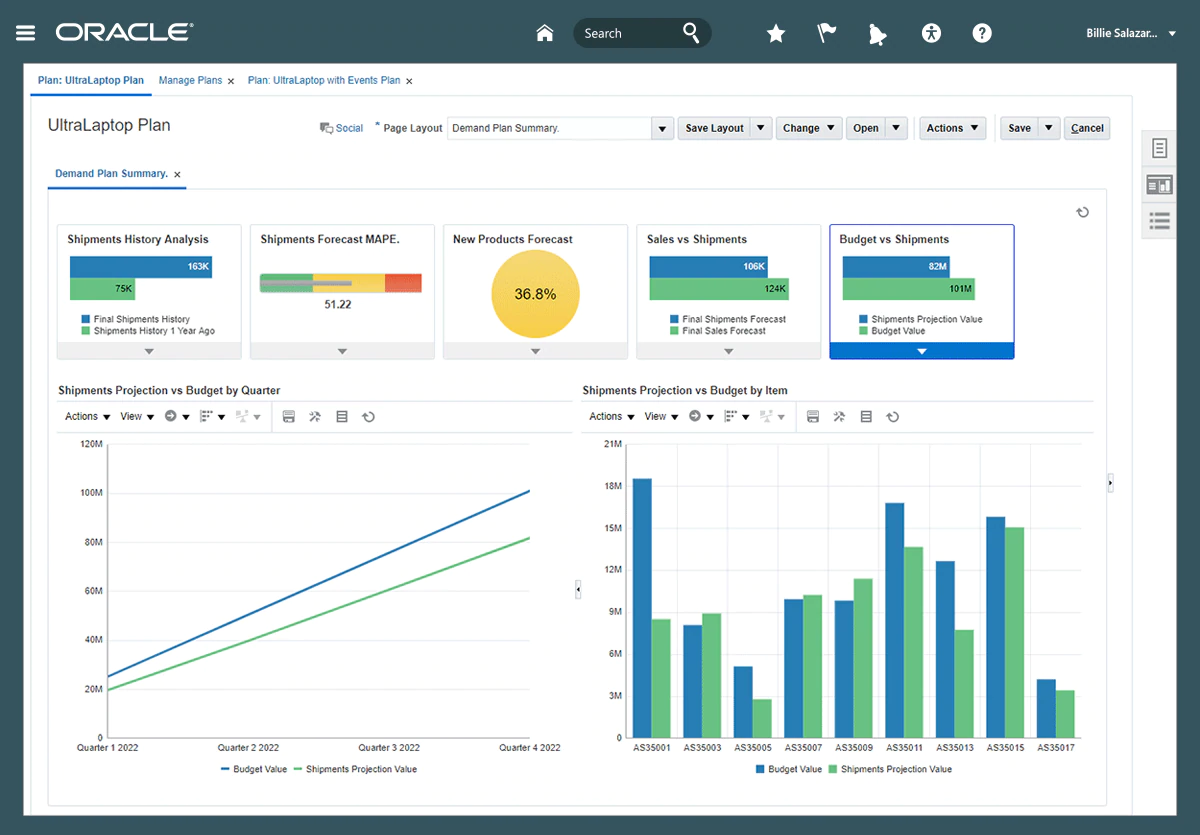Open Favorites star icon
The height and width of the screenshot is (835, 1200).
(776, 34)
